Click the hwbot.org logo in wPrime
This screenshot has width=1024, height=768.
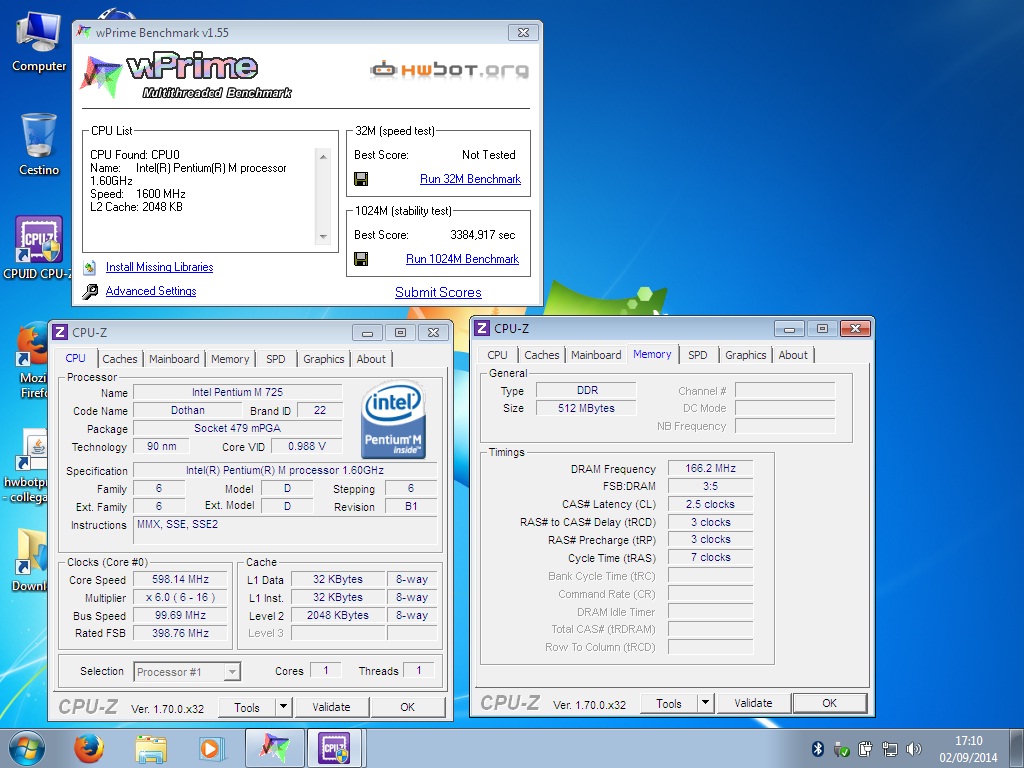click(x=449, y=69)
